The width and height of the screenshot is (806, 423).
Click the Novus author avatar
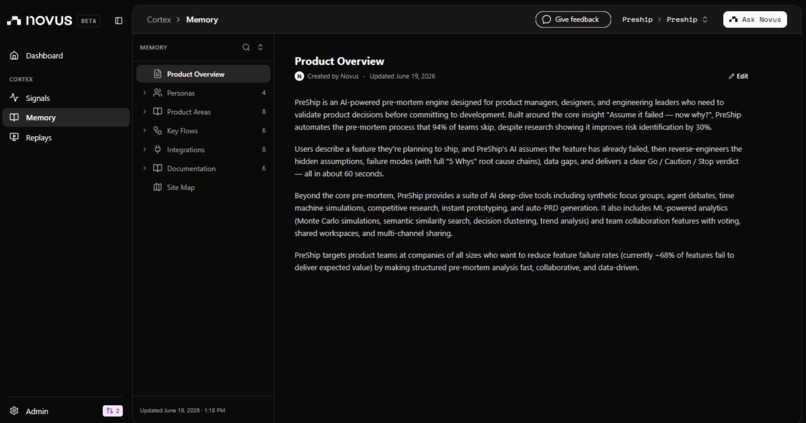[299, 76]
